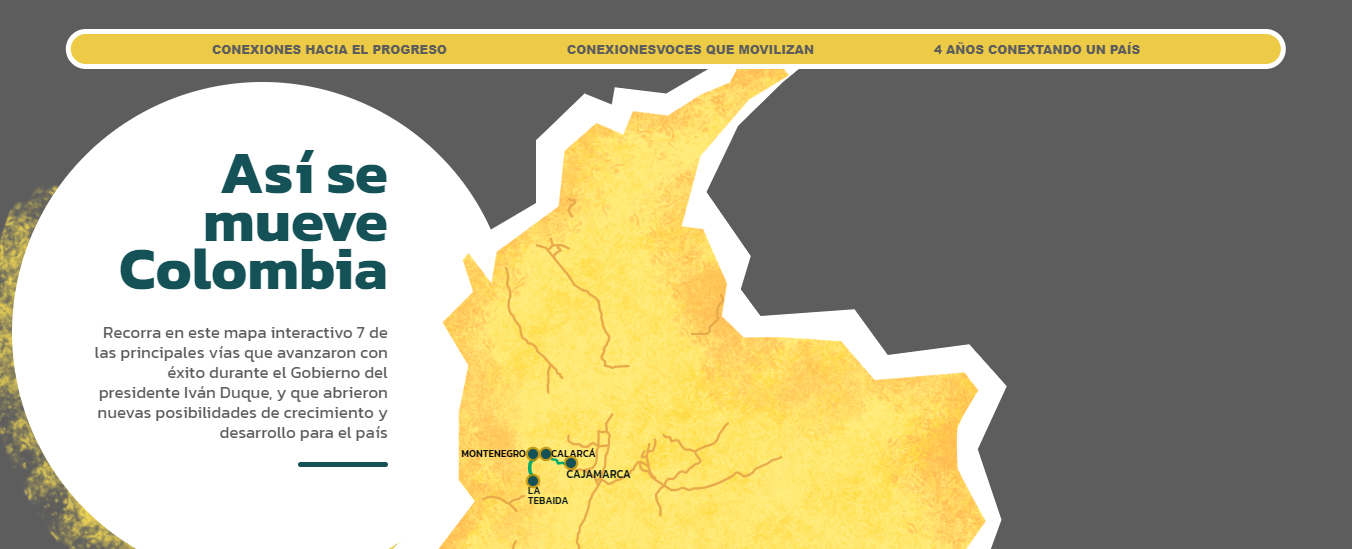This screenshot has height=549, width=1352.
Task: Select the Cajamarca map marker
Action: click(x=571, y=463)
